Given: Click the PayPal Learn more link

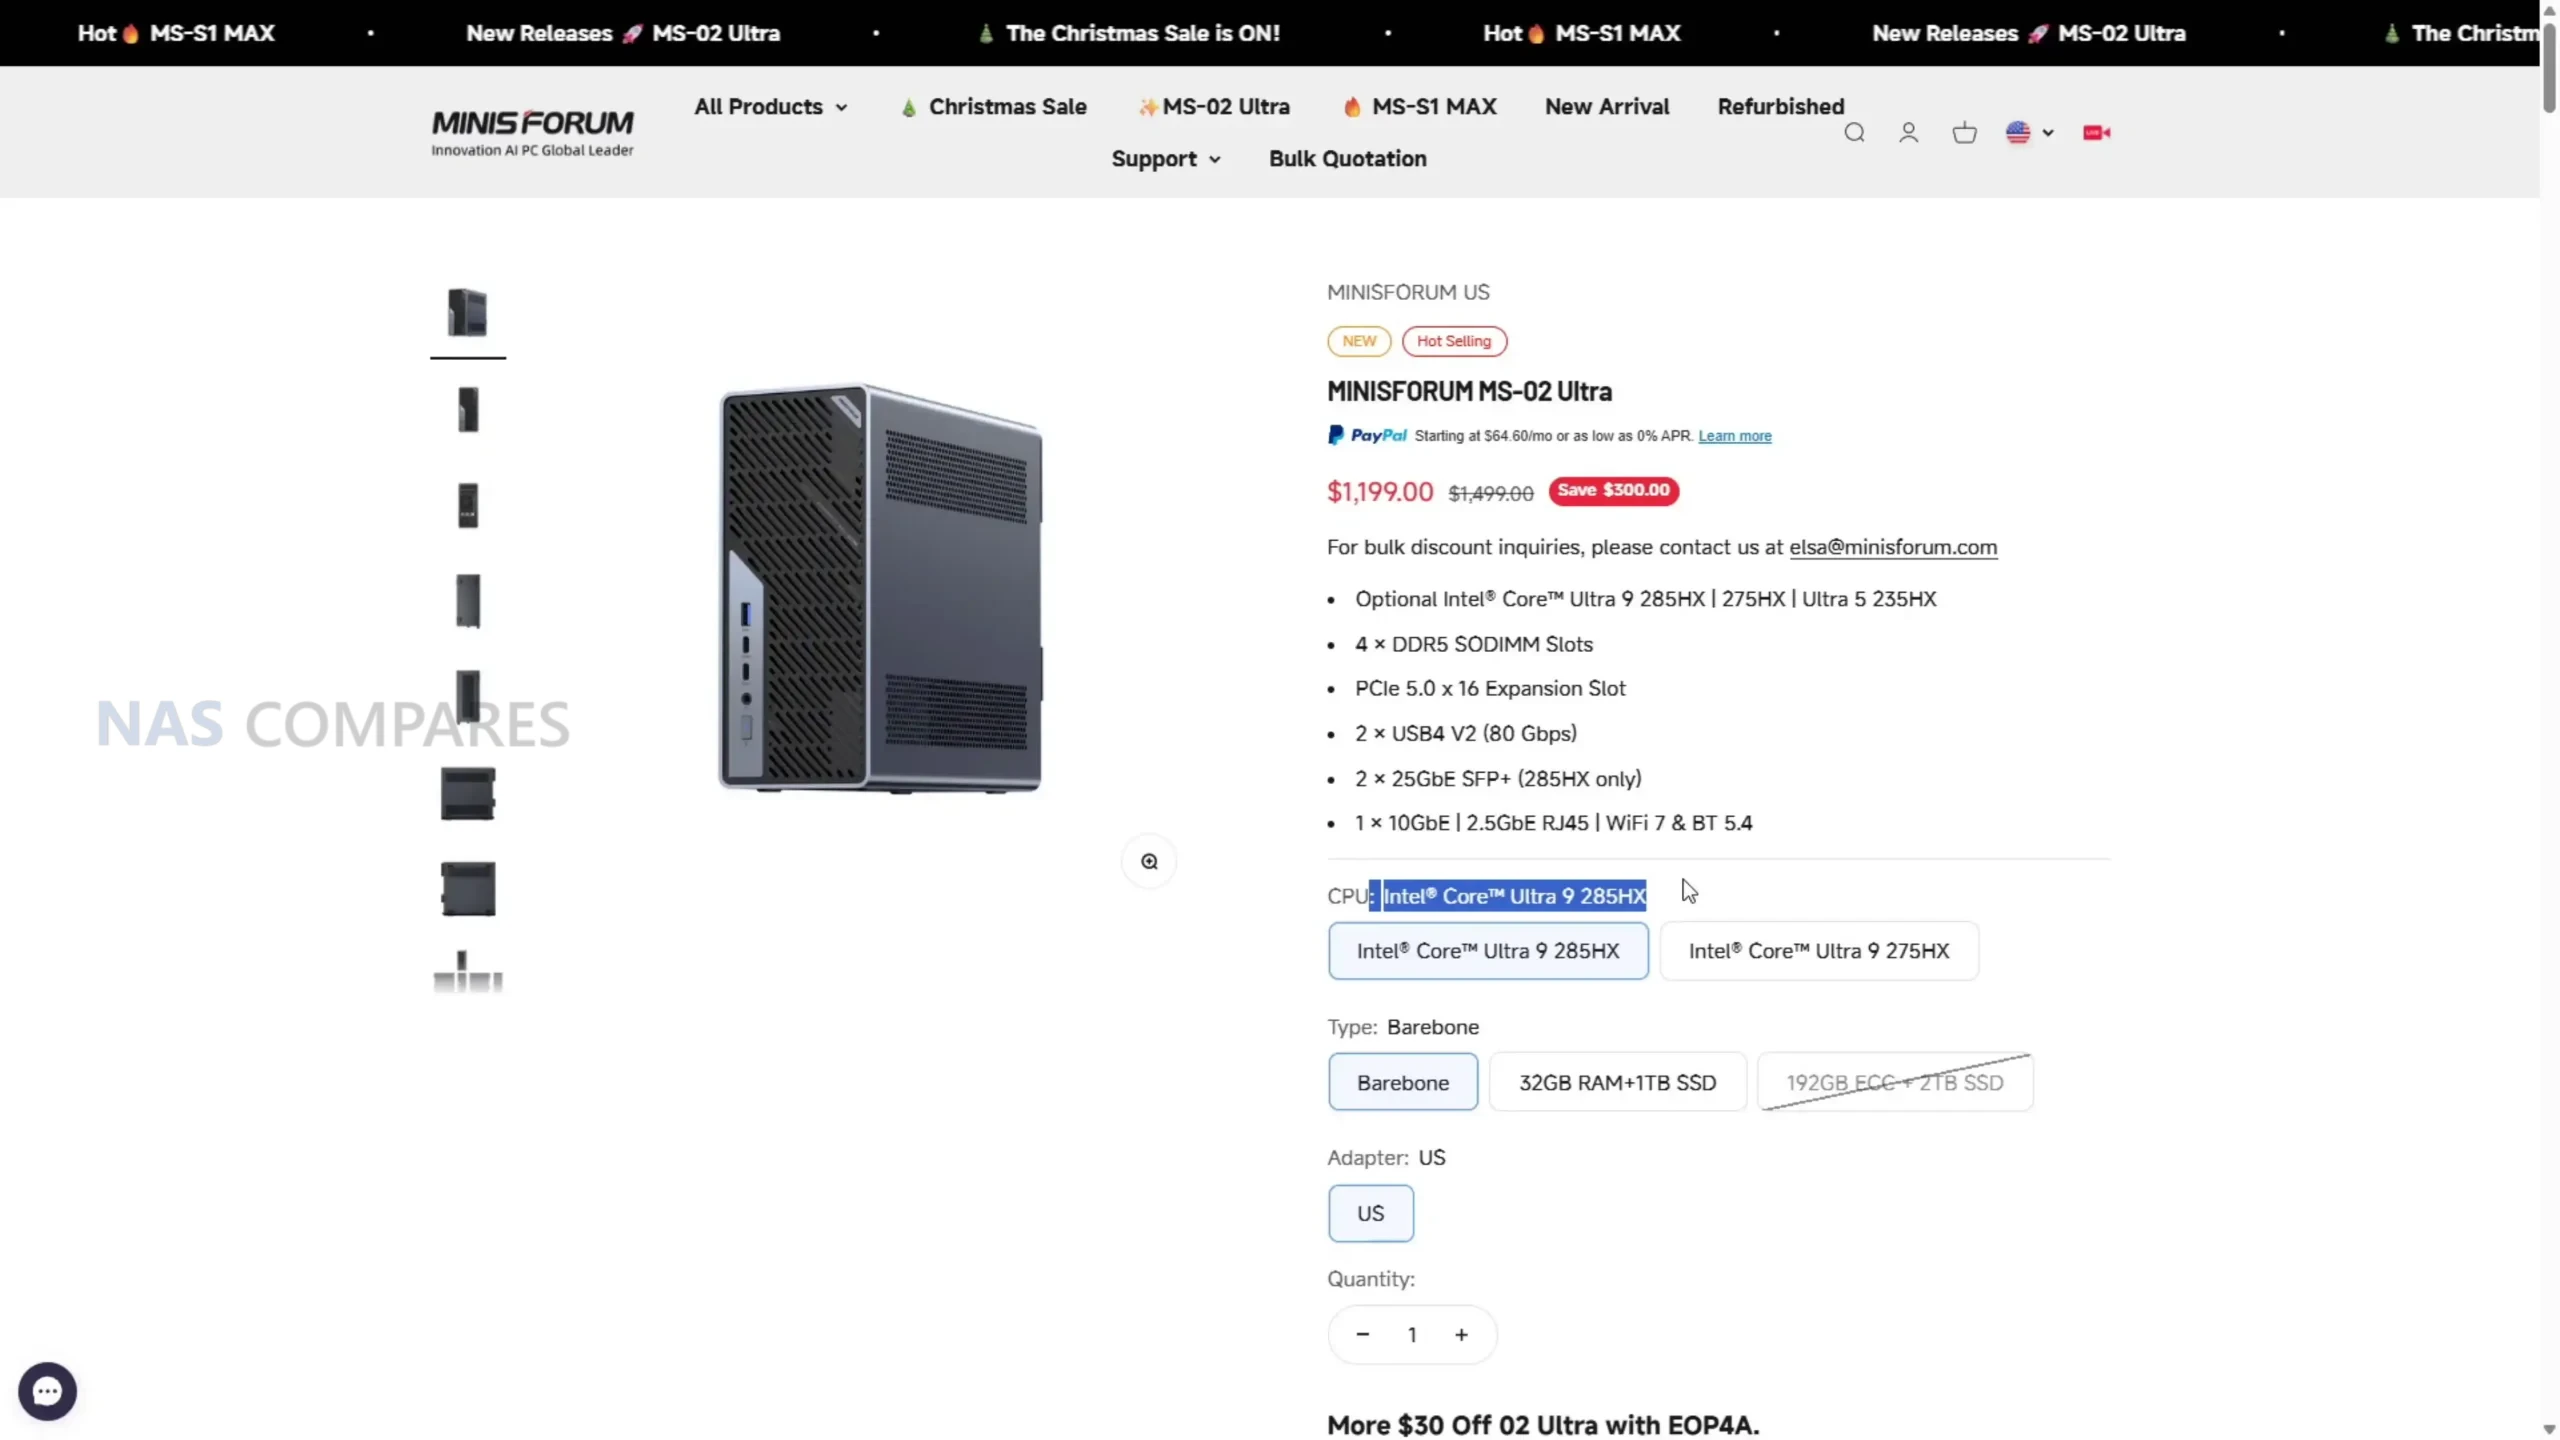Looking at the screenshot, I should point(1734,436).
